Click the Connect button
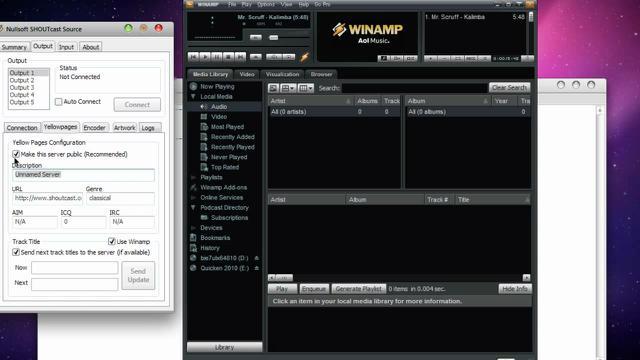The width and height of the screenshot is (640, 360). pos(137,105)
